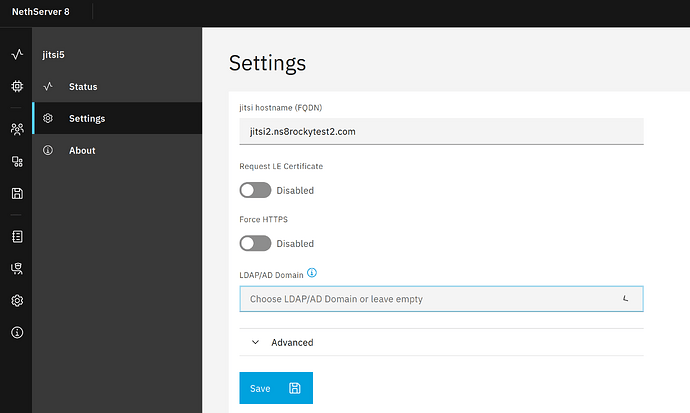
Task: Open the audit log notebook icon
Action: coord(16,237)
